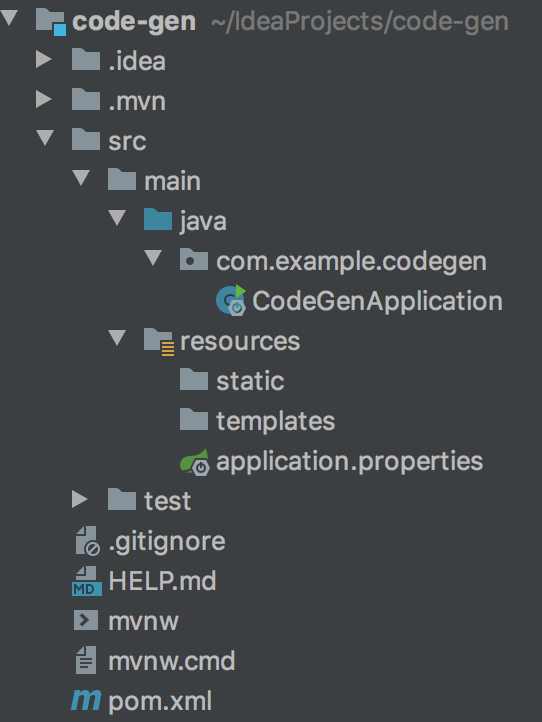542x722 pixels.
Task: Expand the .mvn folder arrow
Action: click(x=44, y=99)
